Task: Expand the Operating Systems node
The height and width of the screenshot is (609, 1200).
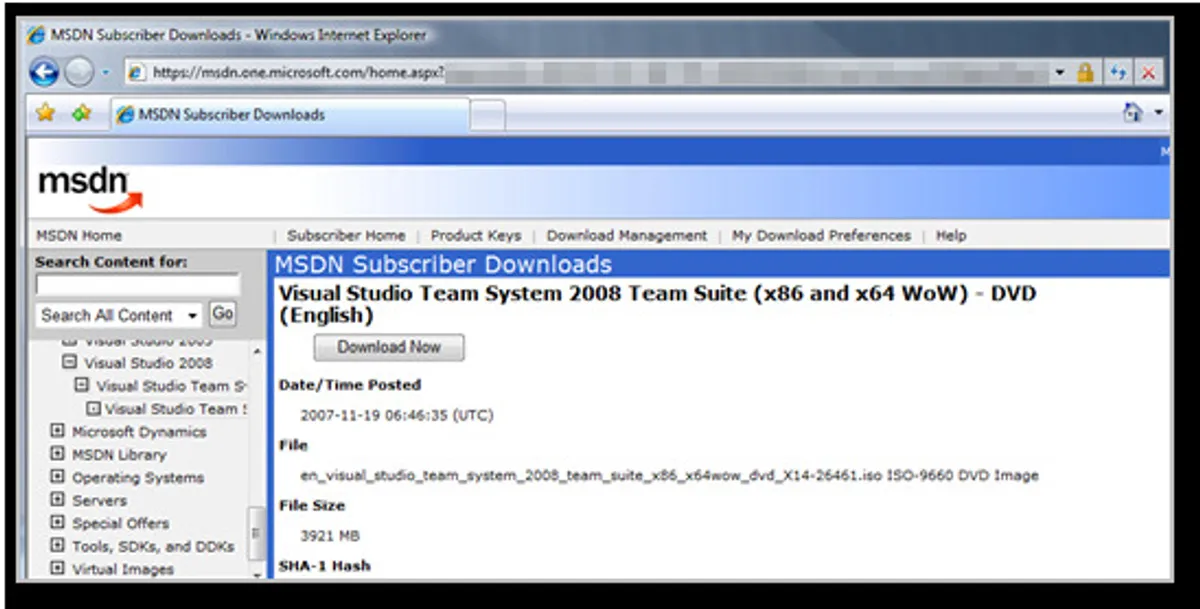Action: tap(58, 478)
